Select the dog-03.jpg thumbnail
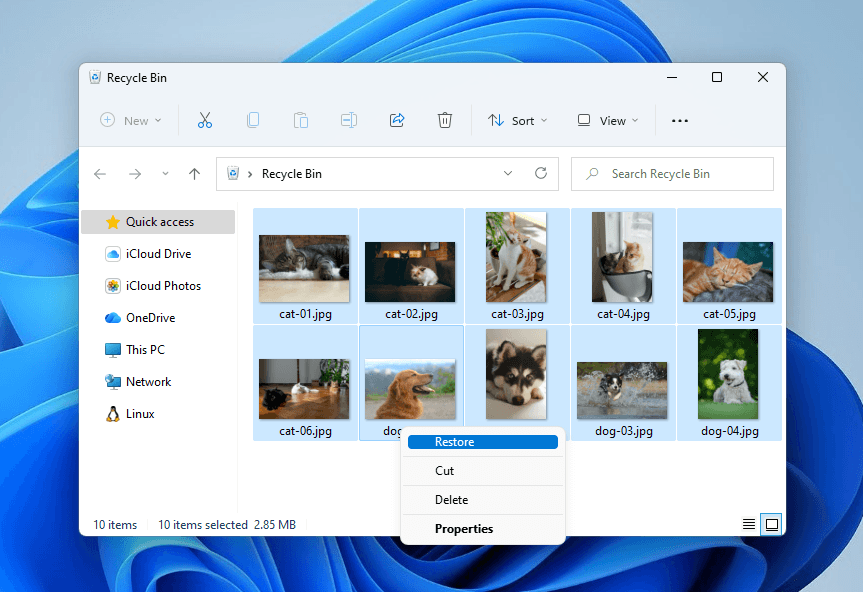Image resolution: width=863 pixels, height=592 pixels. point(622,390)
